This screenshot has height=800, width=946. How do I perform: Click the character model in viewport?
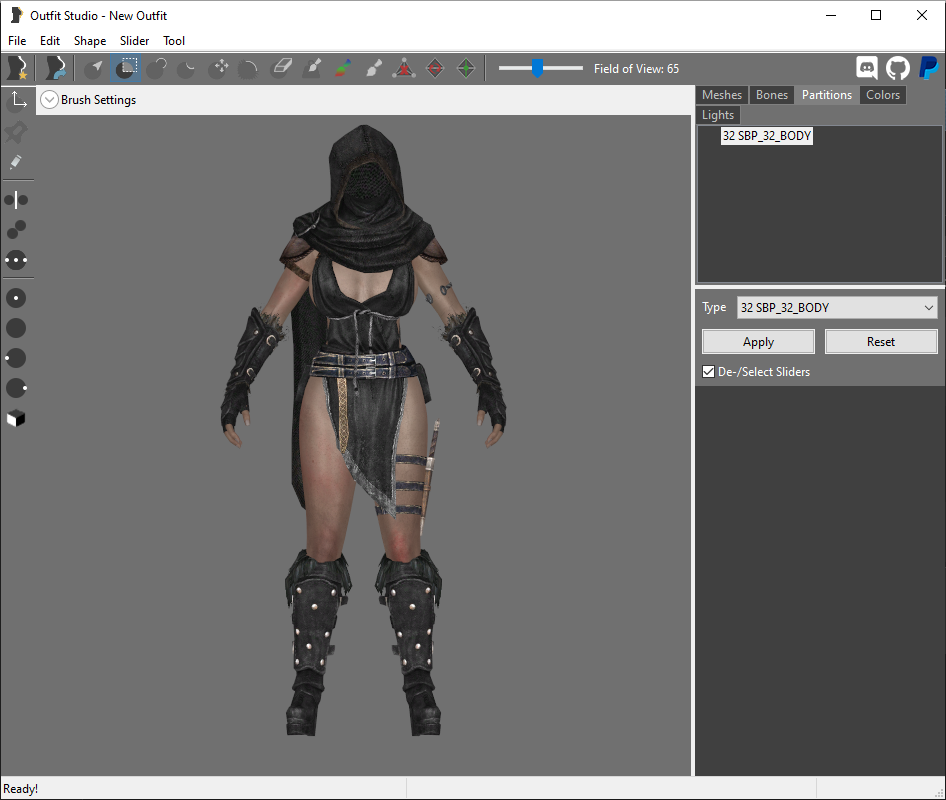[x=363, y=430]
